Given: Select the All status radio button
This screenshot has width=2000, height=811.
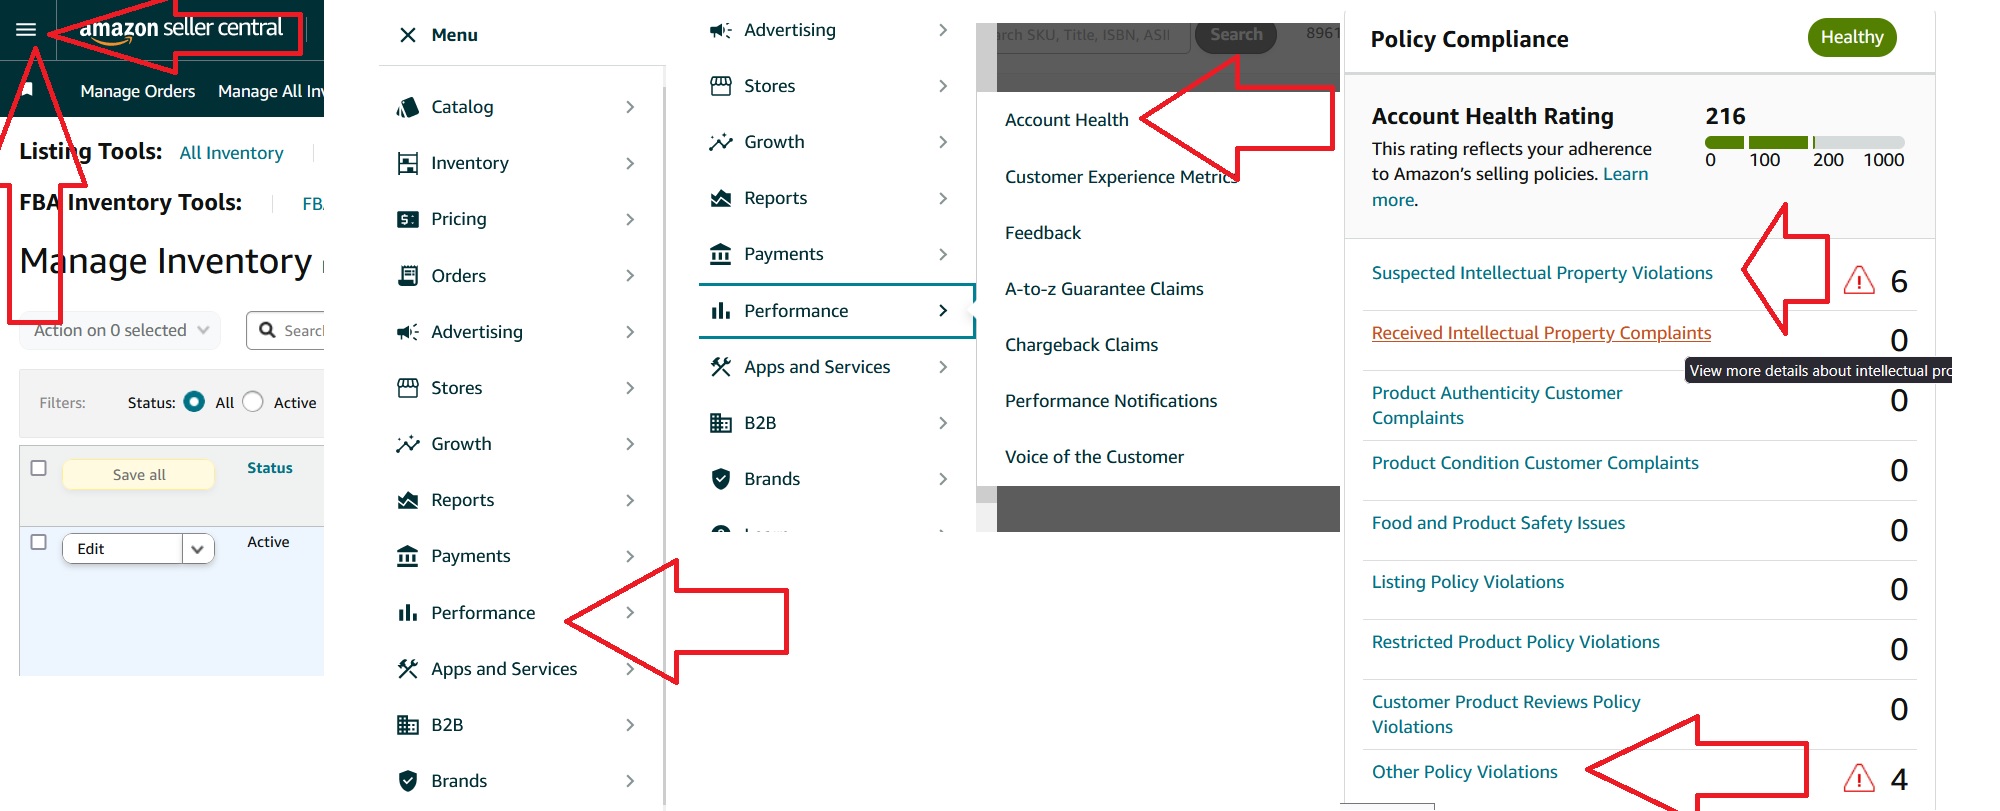Looking at the screenshot, I should click(x=195, y=402).
